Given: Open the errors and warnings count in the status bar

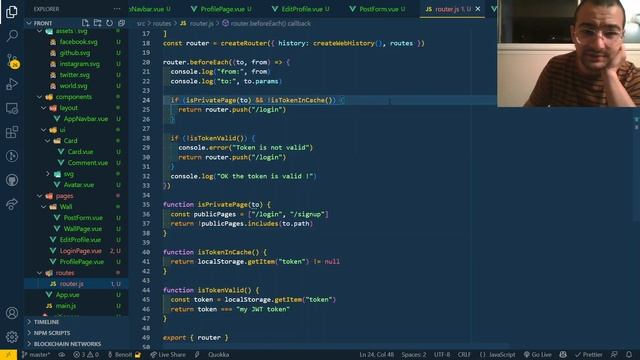Looking at the screenshot, I should pos(86,355).
